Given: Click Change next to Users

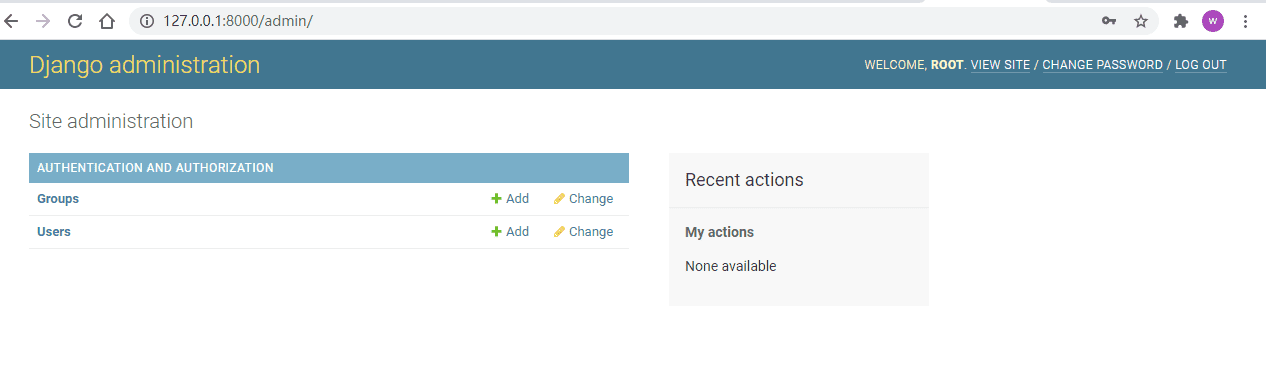Looking at the screenshot, I should 584,232.
